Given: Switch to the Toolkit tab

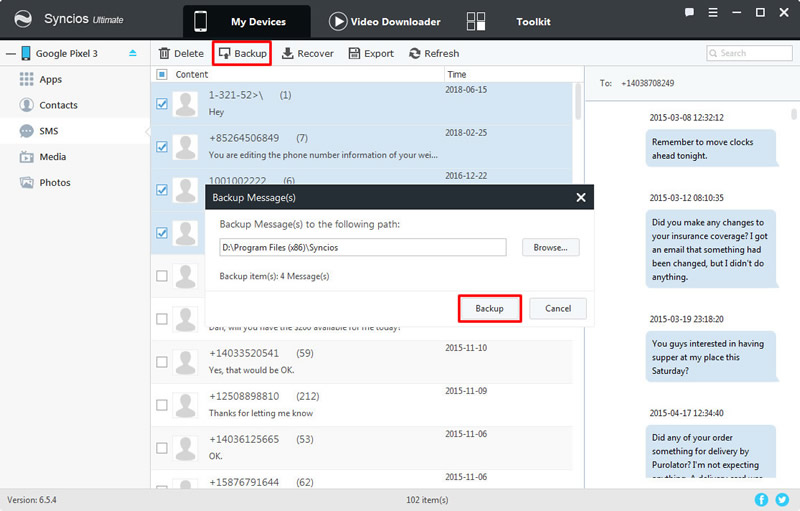Looking at the screenshot, I should (509, 21).
